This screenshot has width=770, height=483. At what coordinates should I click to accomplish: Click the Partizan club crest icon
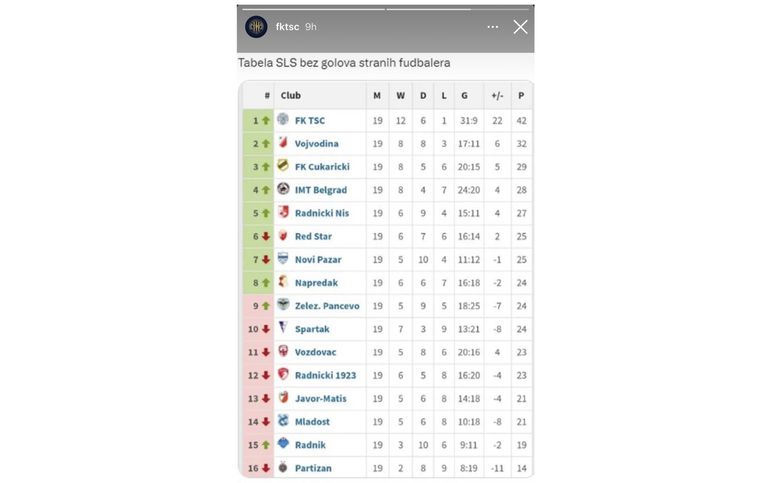point(283,467)
